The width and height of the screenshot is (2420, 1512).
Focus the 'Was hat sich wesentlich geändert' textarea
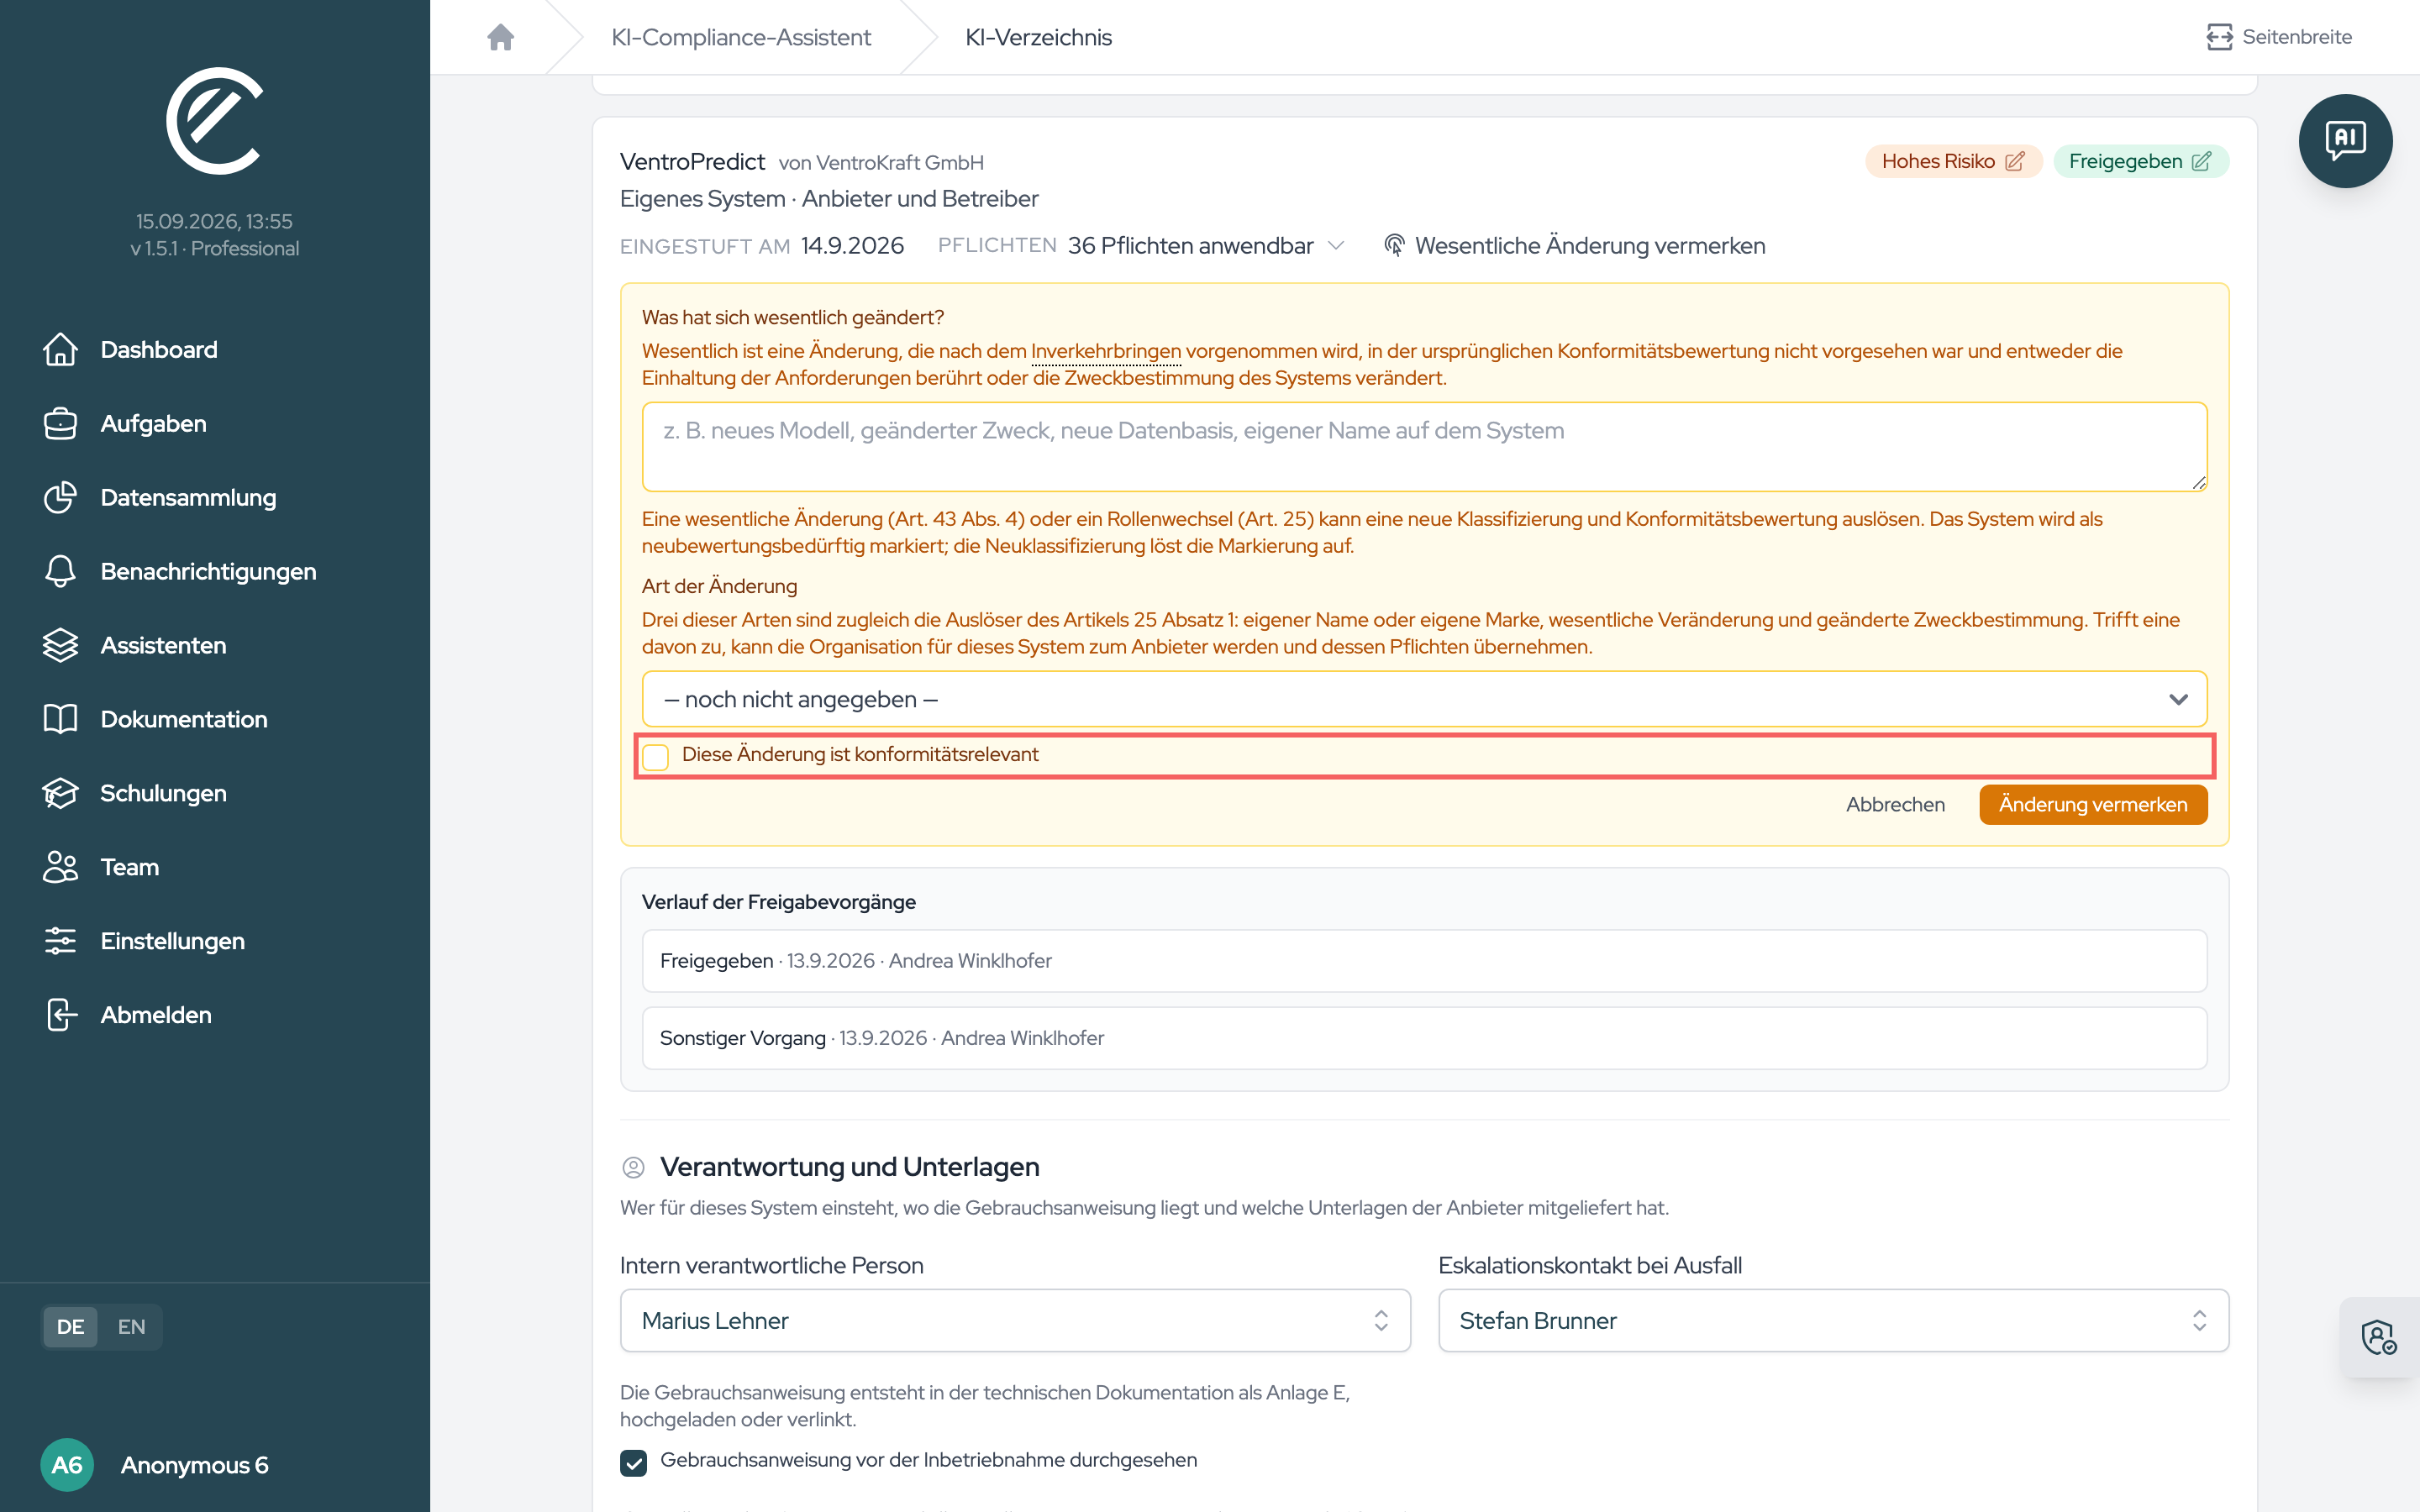click(x=1424, y=447)
